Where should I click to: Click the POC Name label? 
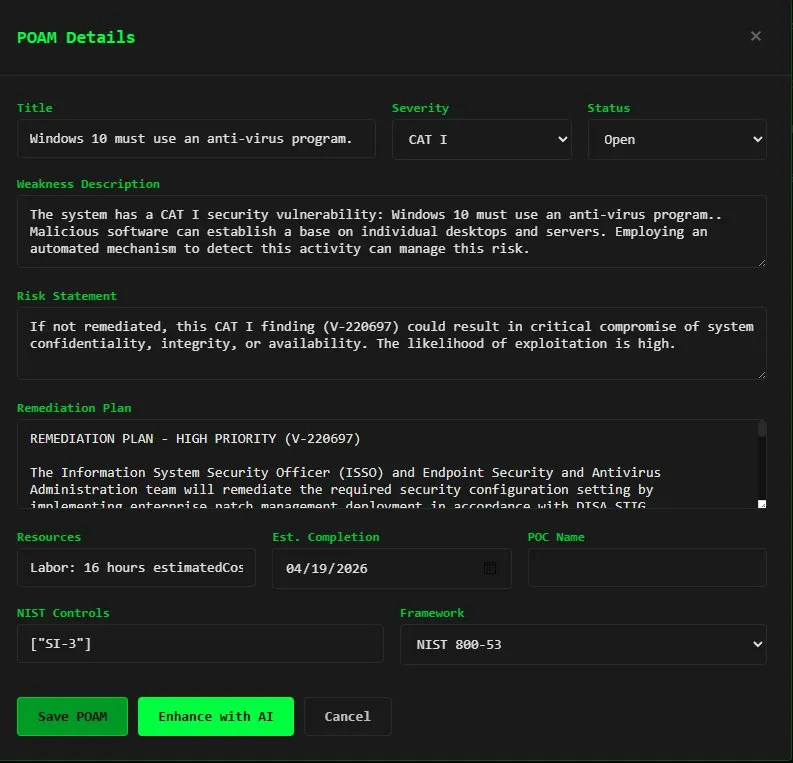(556, 537)
